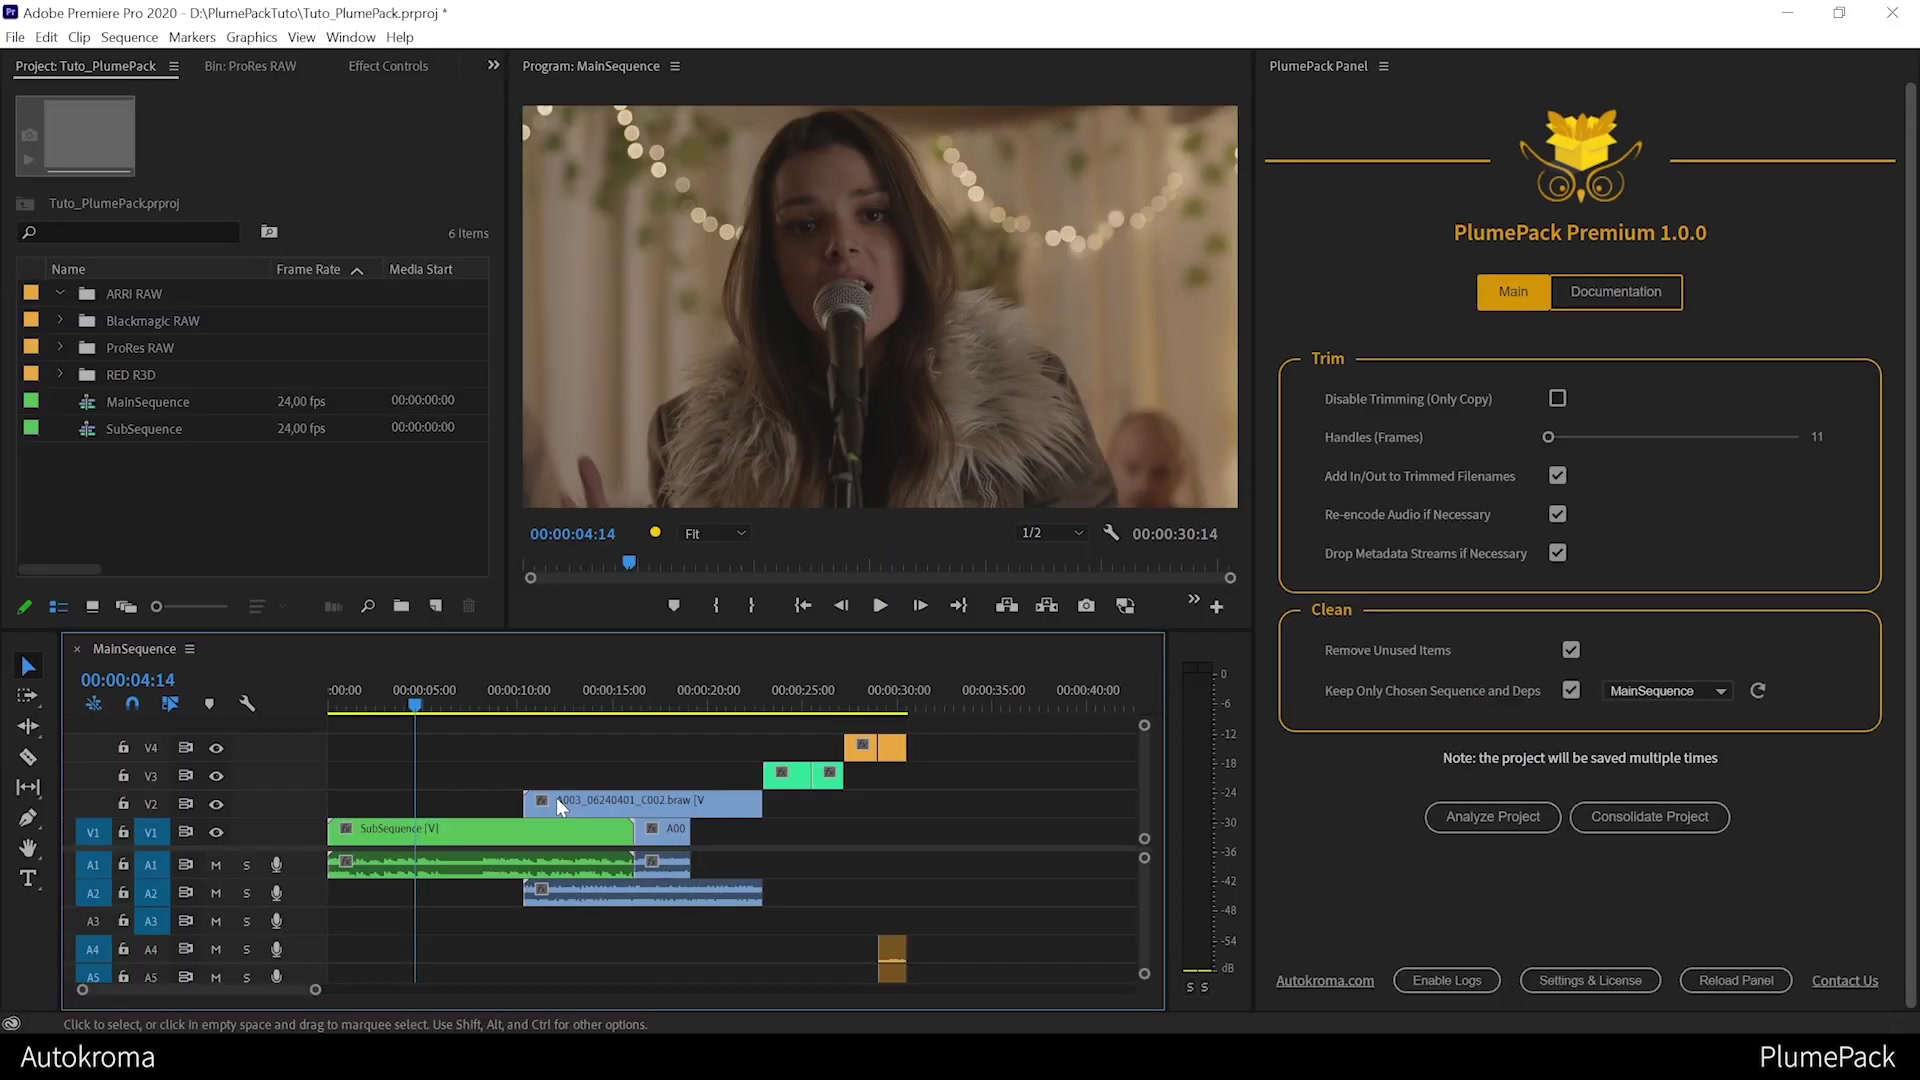Click the Export Frame camera icon
Screen dimensions: 1920x1080
point(1086,606)
